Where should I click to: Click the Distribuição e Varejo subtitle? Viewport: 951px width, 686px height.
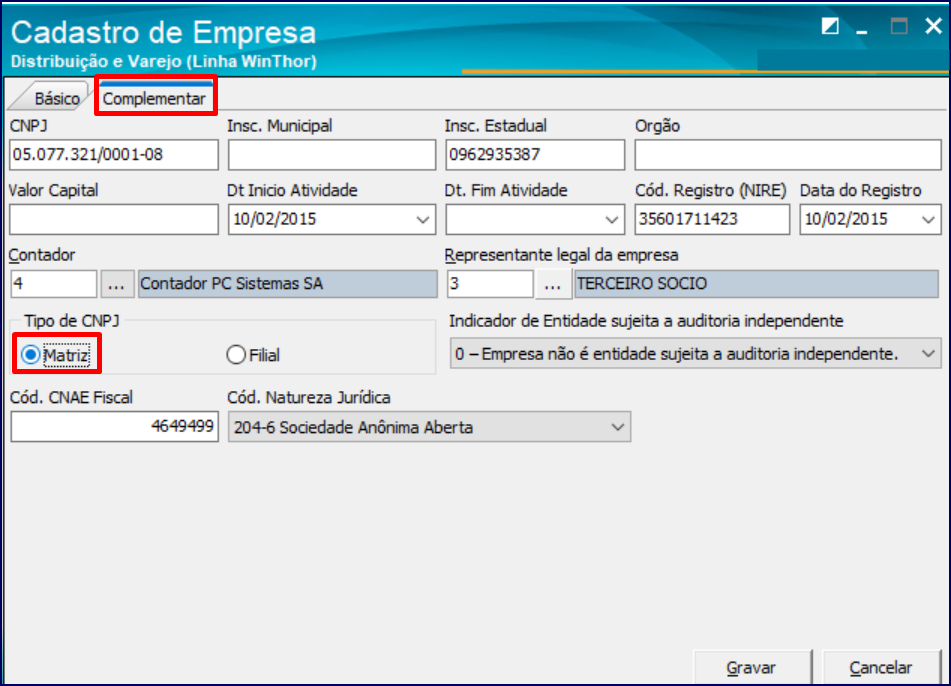(x=164, y=61)
